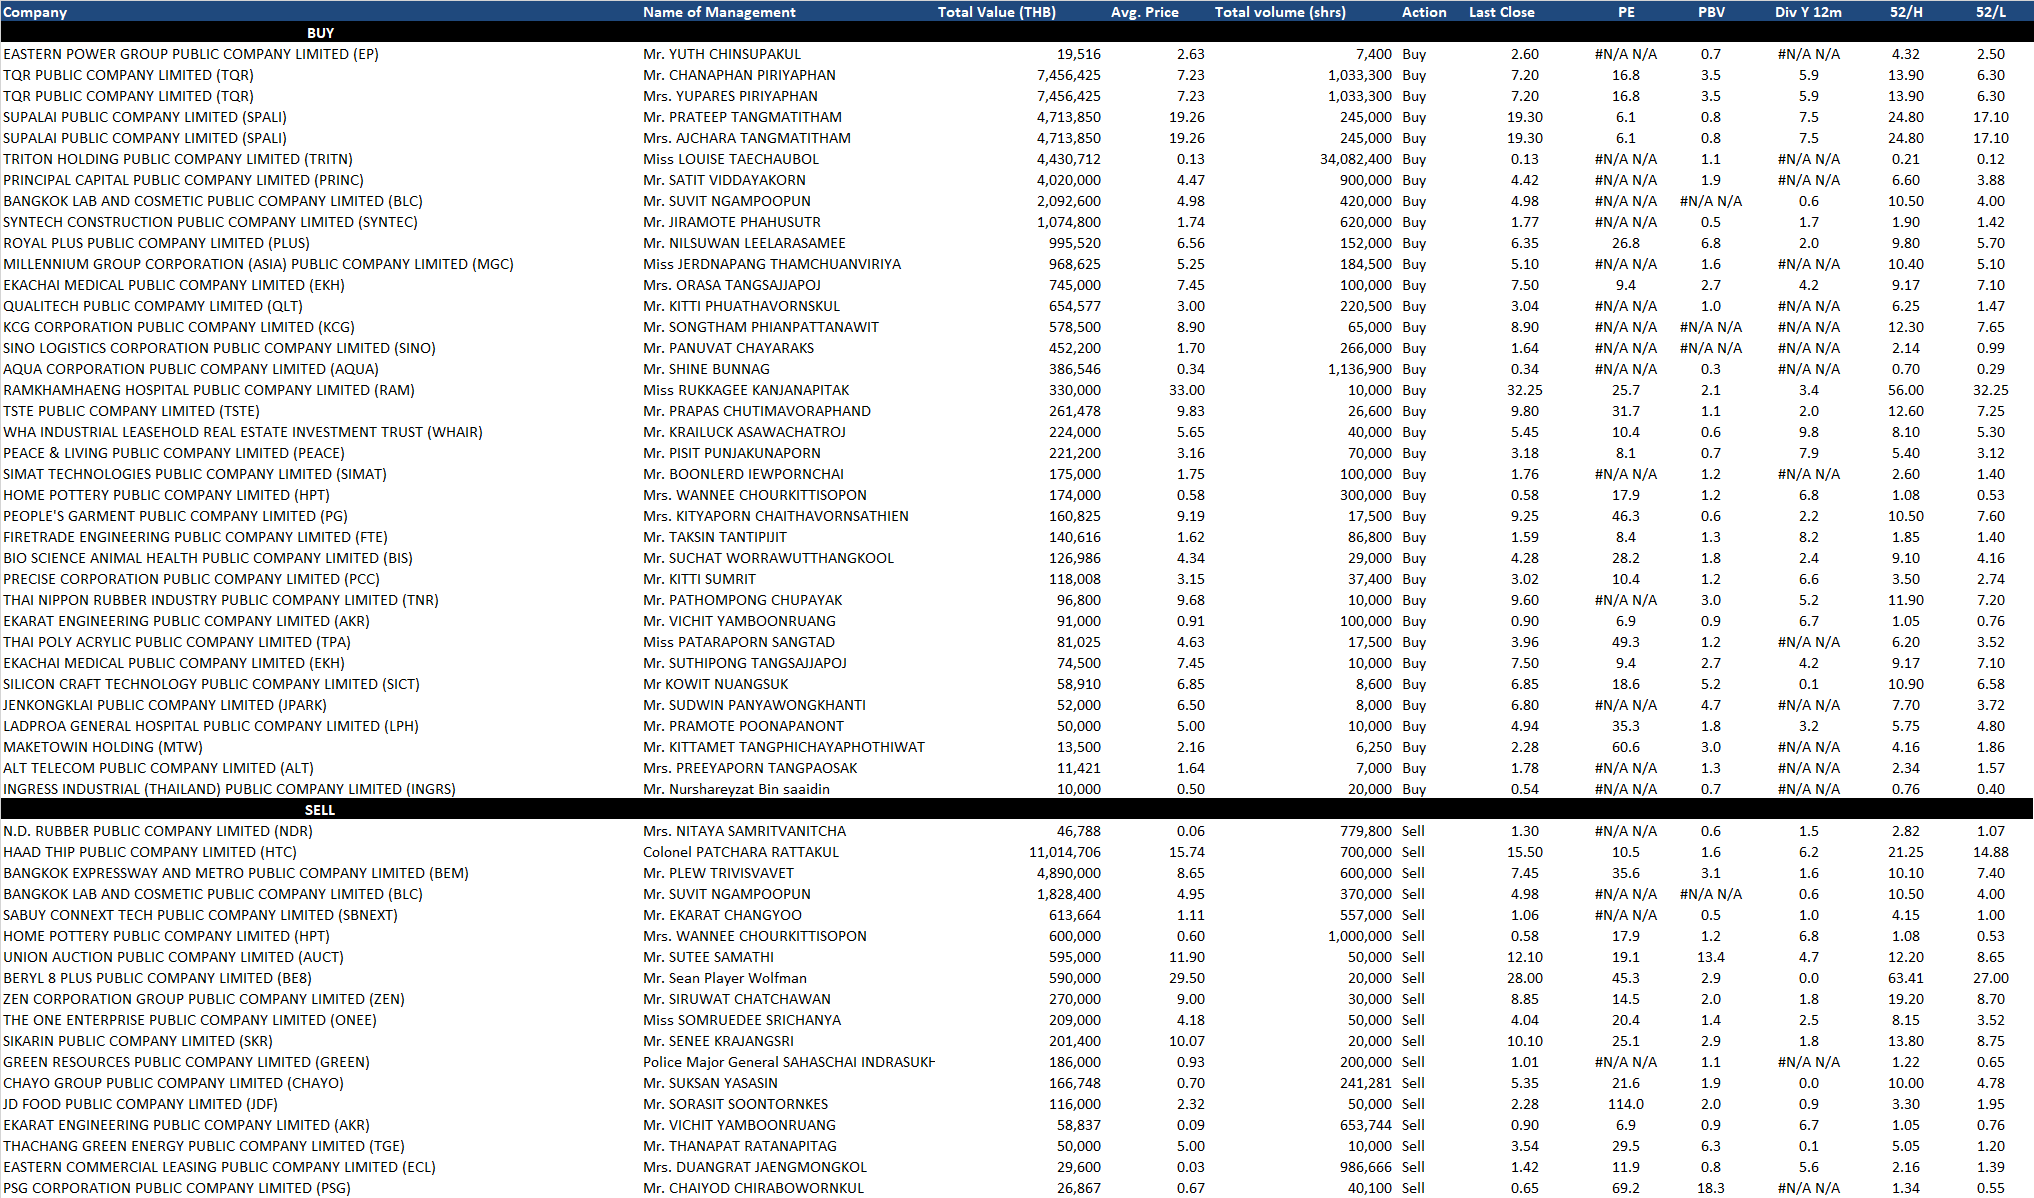Click SILICON CRAFT TECHNOLOGY (SICT) cell
This screenshot has width=2034, height=1198.
coord(211,684)
